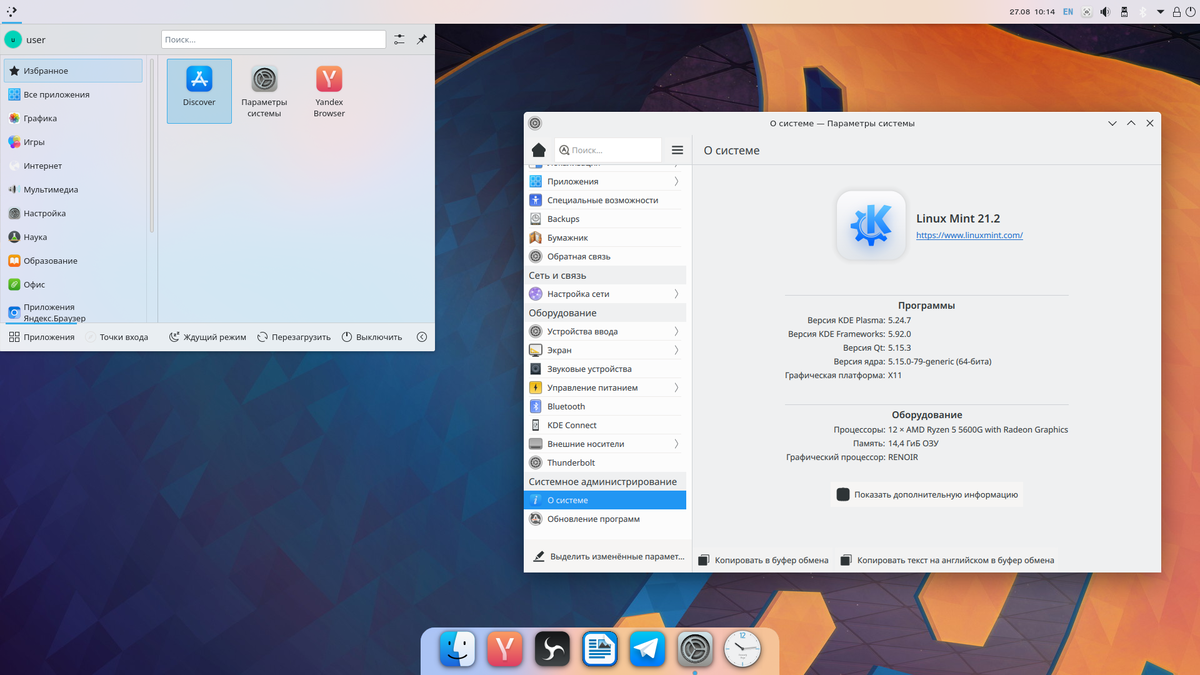Open Yandex Browser from the dock

(505, 650)
